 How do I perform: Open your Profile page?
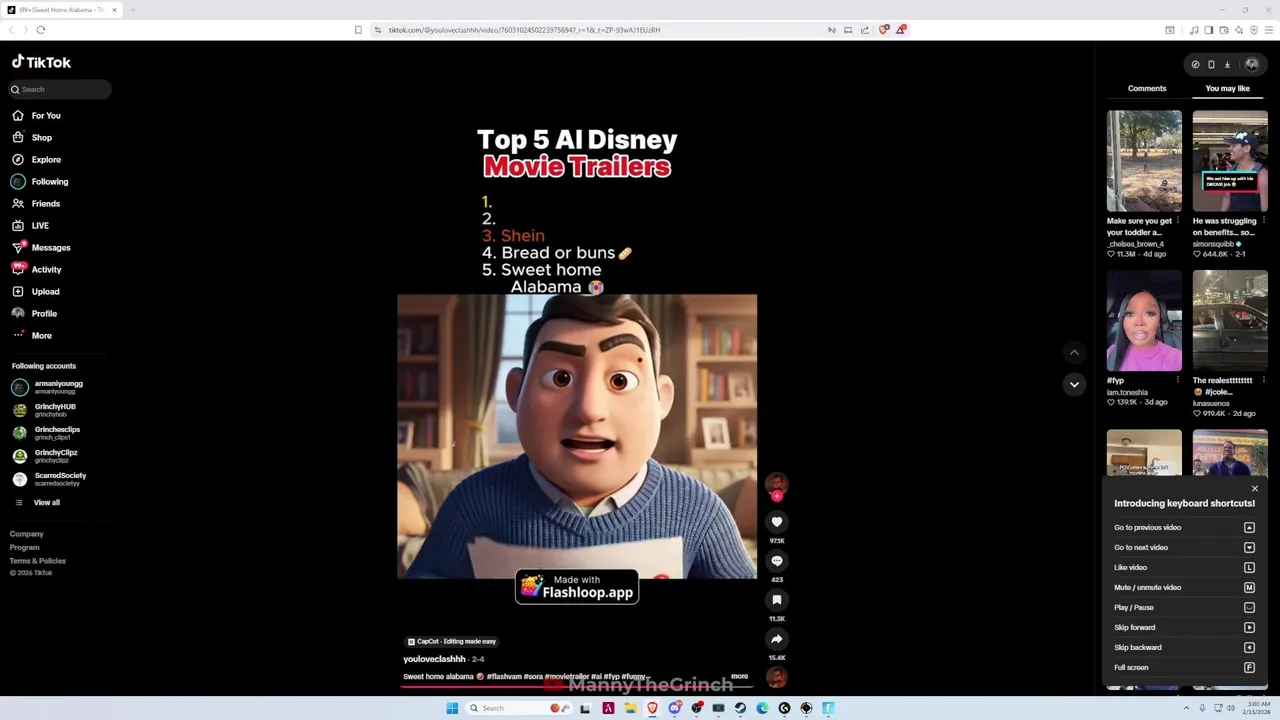[x=35, y=314]
